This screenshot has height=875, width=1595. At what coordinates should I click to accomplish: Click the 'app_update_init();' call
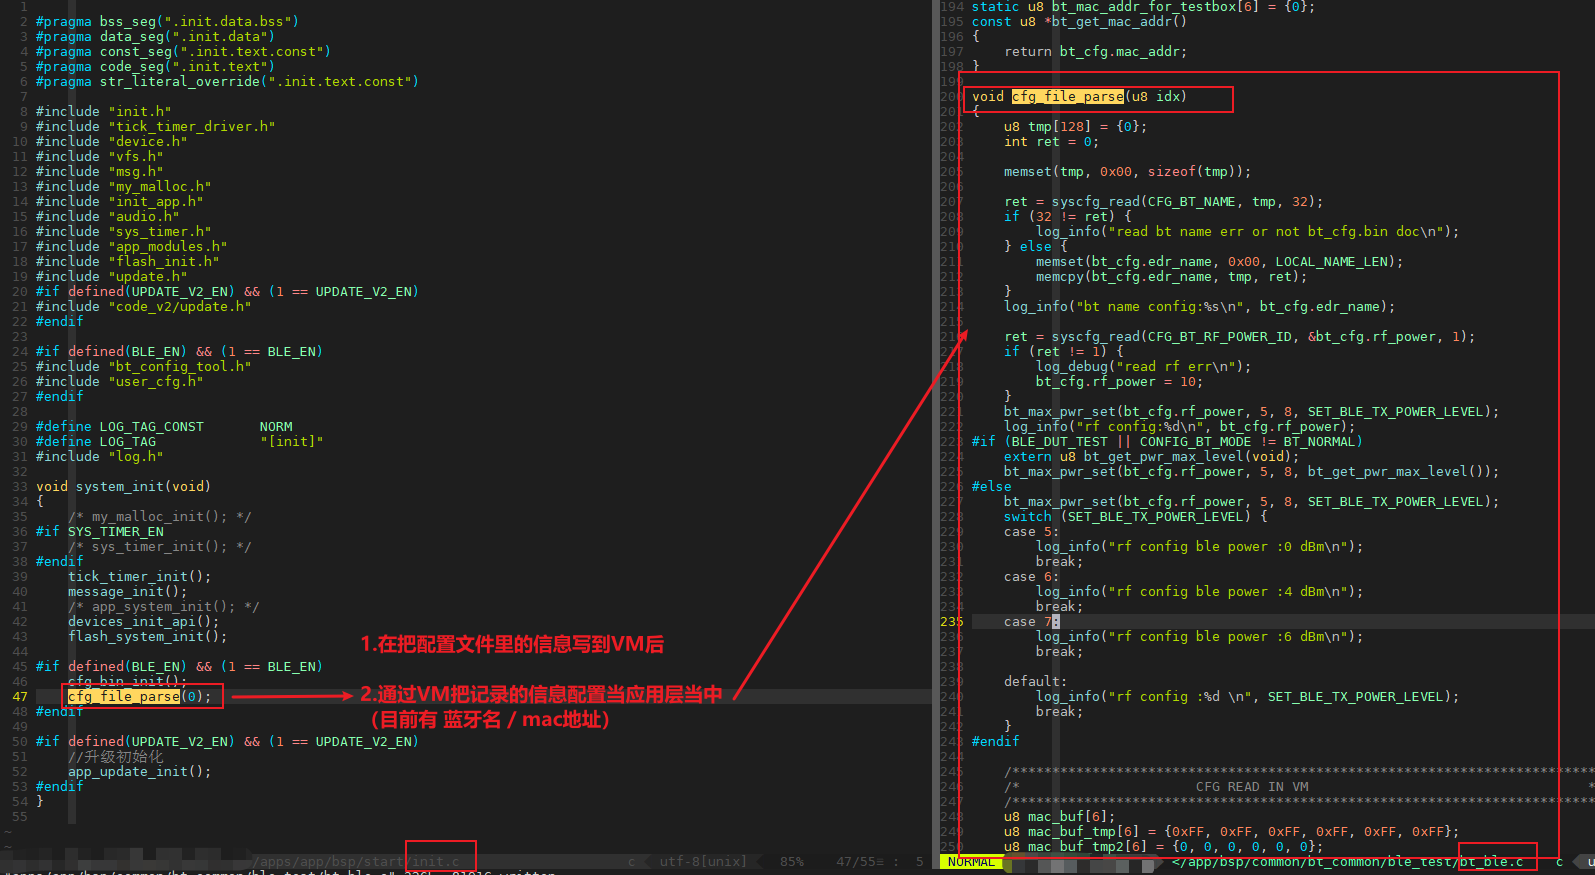click(x=139, y=771)
